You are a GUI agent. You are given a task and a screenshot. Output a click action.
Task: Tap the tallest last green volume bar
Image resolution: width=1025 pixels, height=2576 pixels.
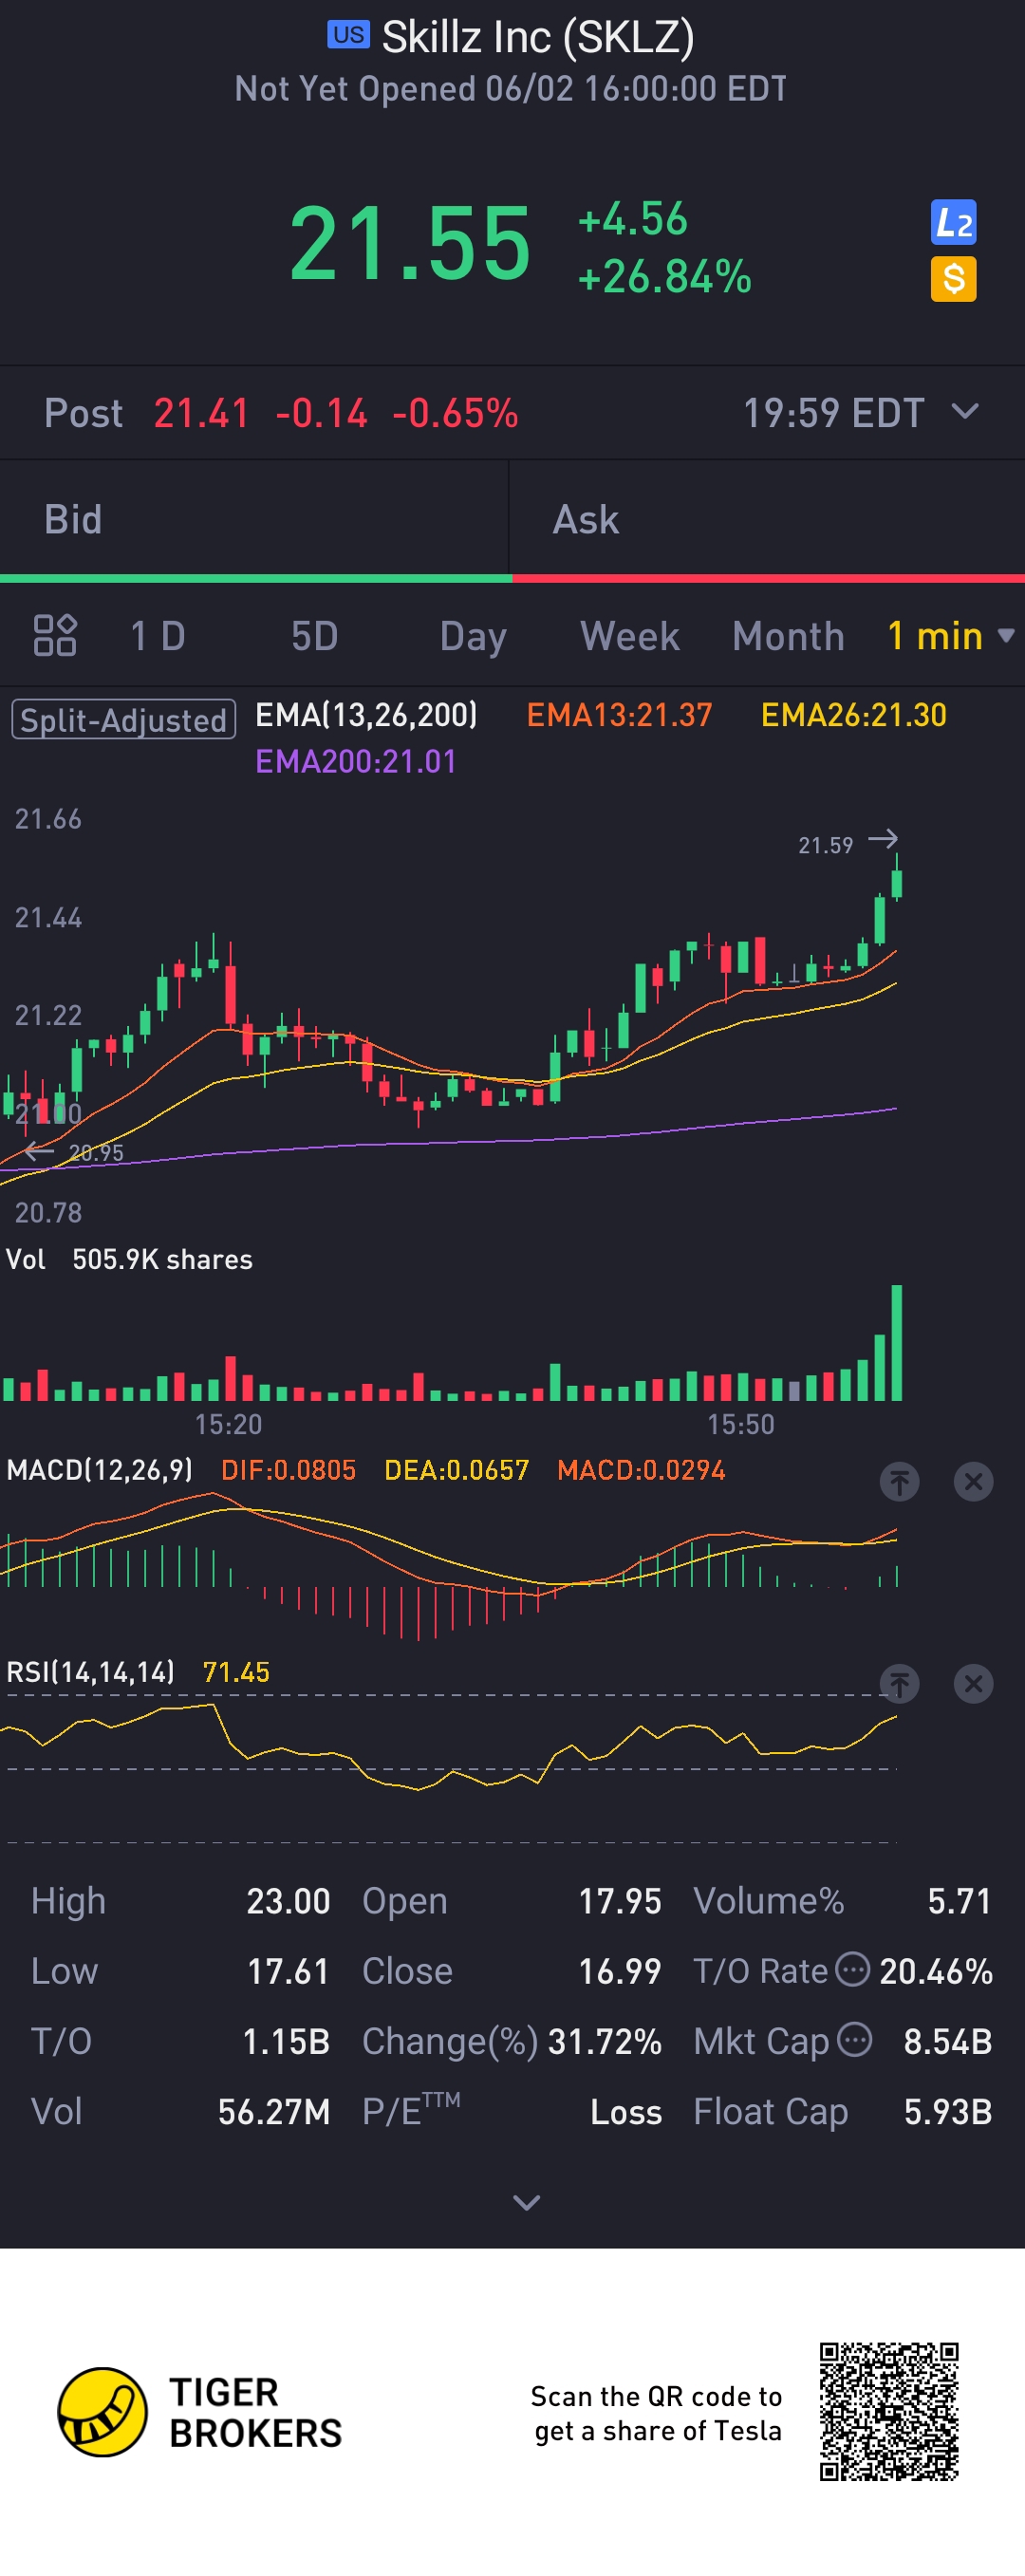tap(896, 1343)
